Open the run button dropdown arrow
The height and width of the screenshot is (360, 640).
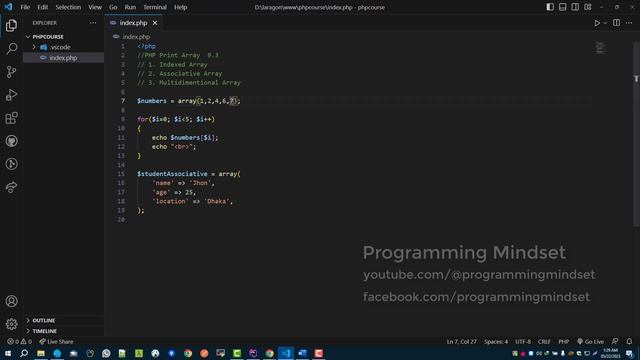pos(605,23)
